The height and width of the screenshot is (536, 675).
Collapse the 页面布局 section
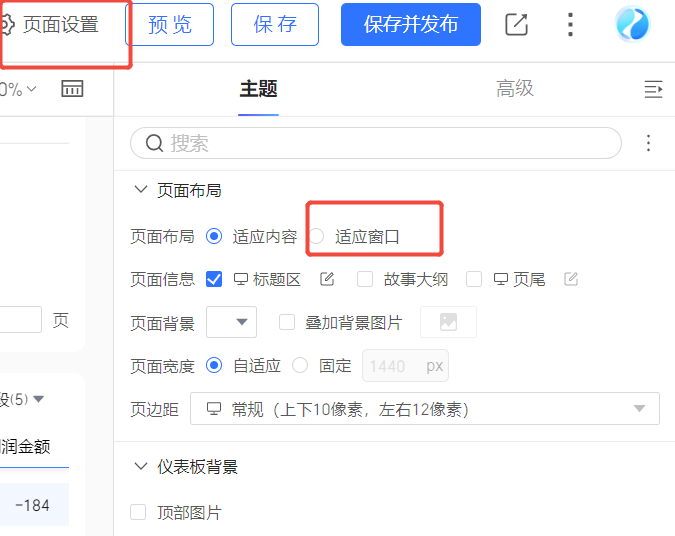point(140,190)
